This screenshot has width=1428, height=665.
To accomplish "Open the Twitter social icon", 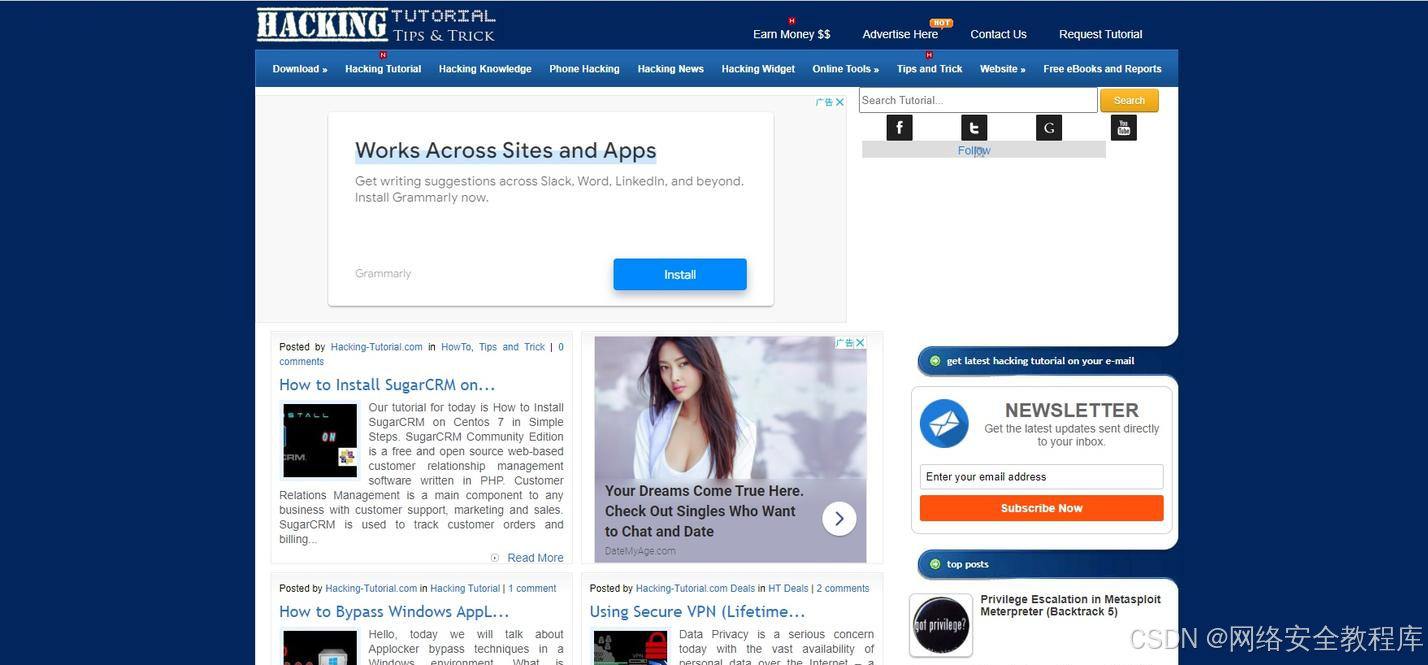I will (x=974, y=127).
